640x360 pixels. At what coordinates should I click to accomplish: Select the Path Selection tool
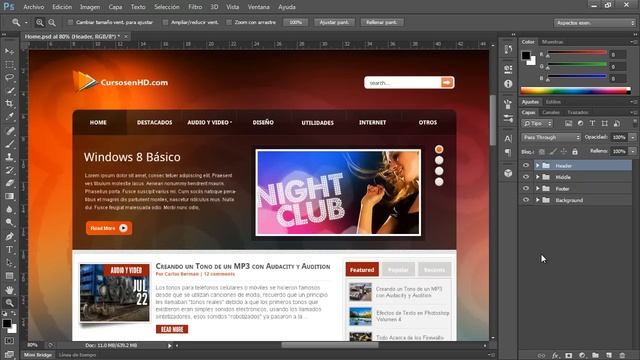tap(9, 262)
